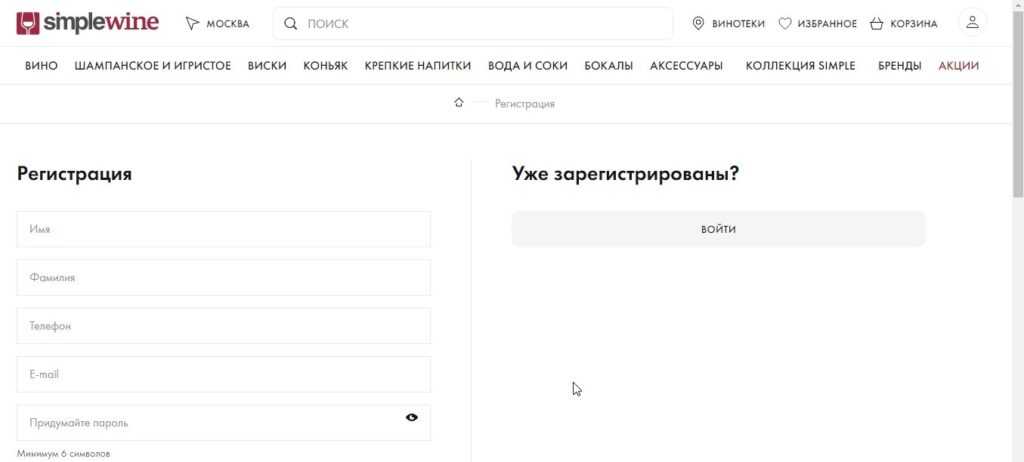Select the E-mail field

tap(223, 374)
